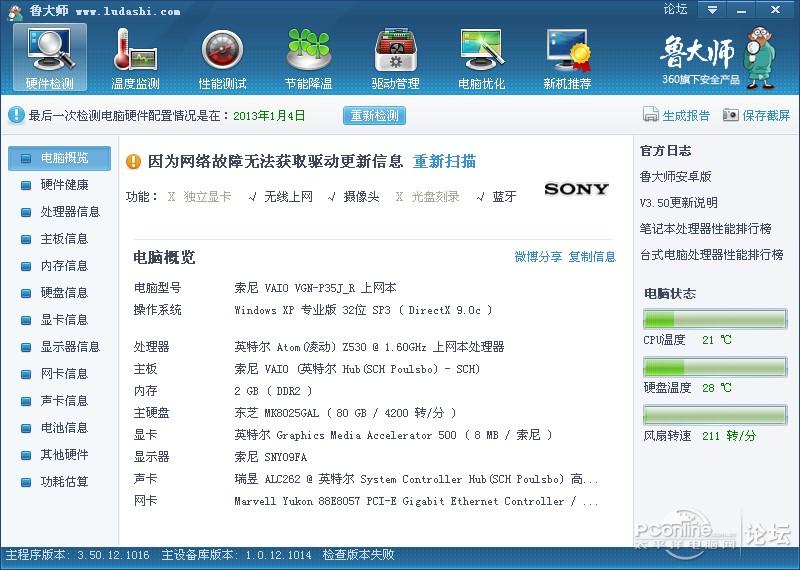Click the 光盘刻录 feature indicator
Viewport: 800px width, 570px height.
point(428,197)
